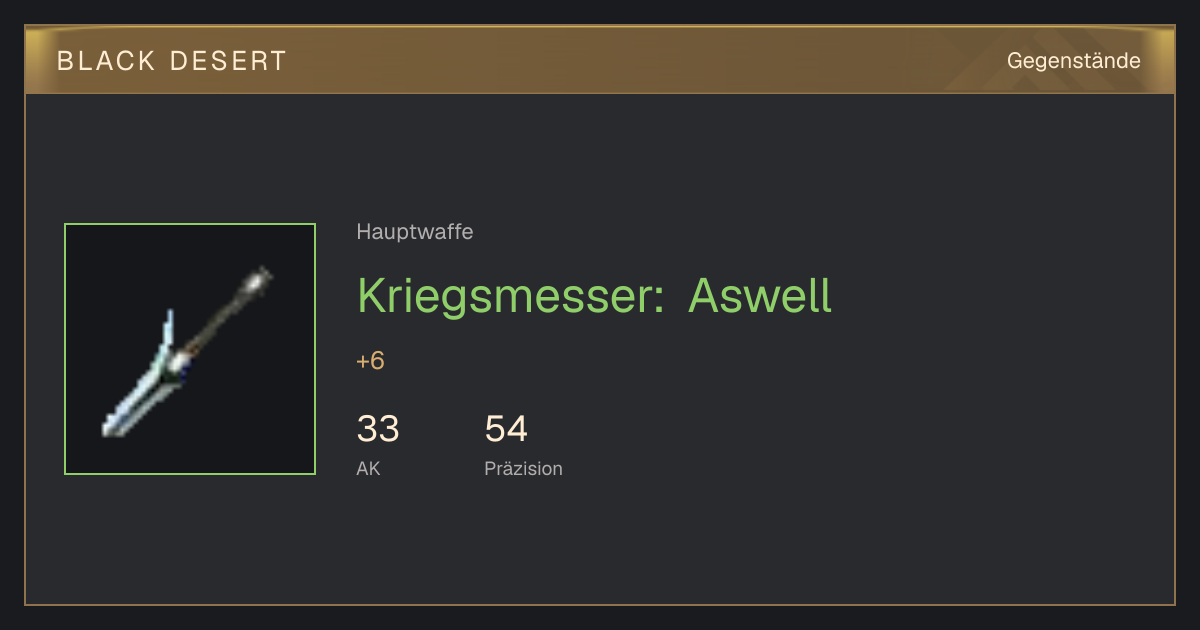This screenshot has height=630, width=1200.
Task: Select the +6 enhancement level
Action: pos(370,361)
